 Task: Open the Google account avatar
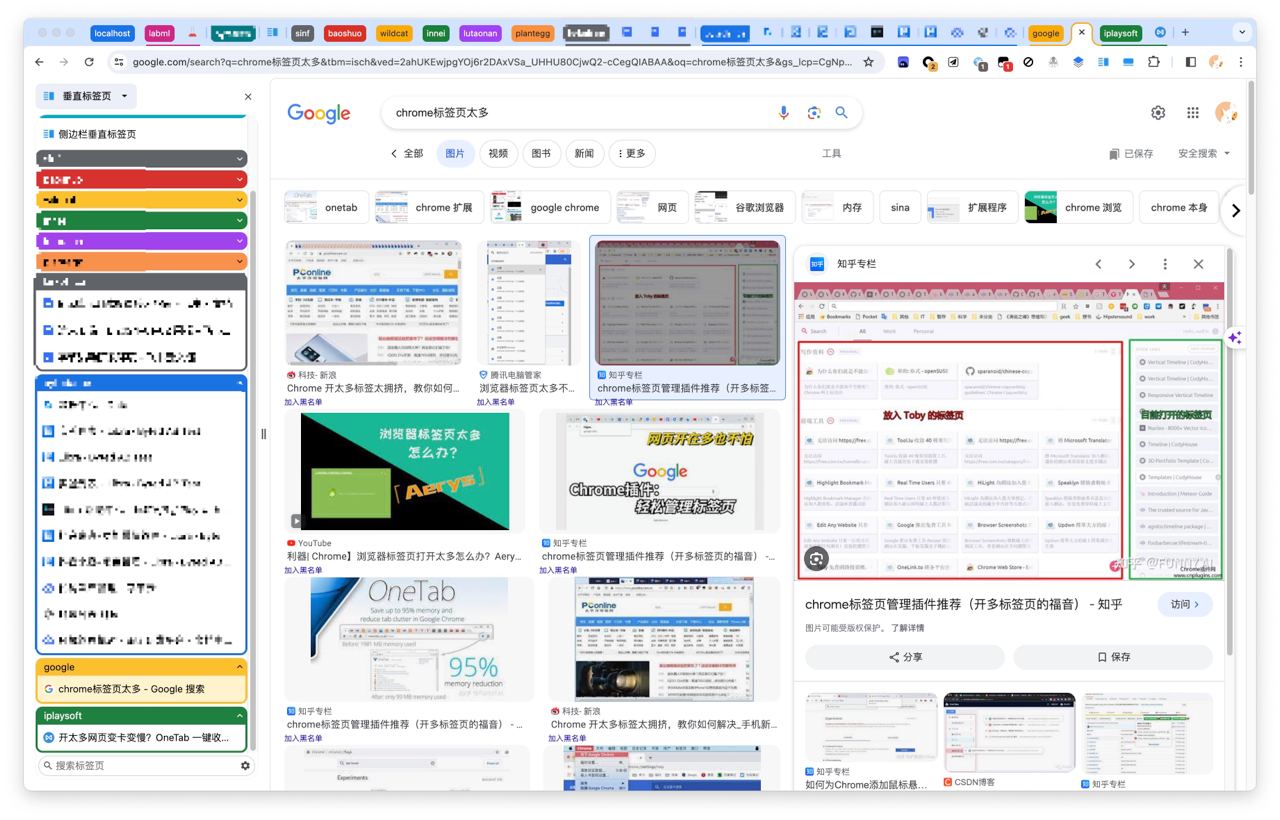click(1226, 113)
